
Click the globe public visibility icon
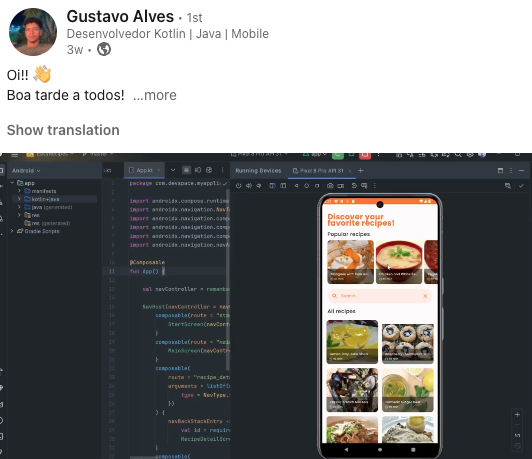click(104, 50)
